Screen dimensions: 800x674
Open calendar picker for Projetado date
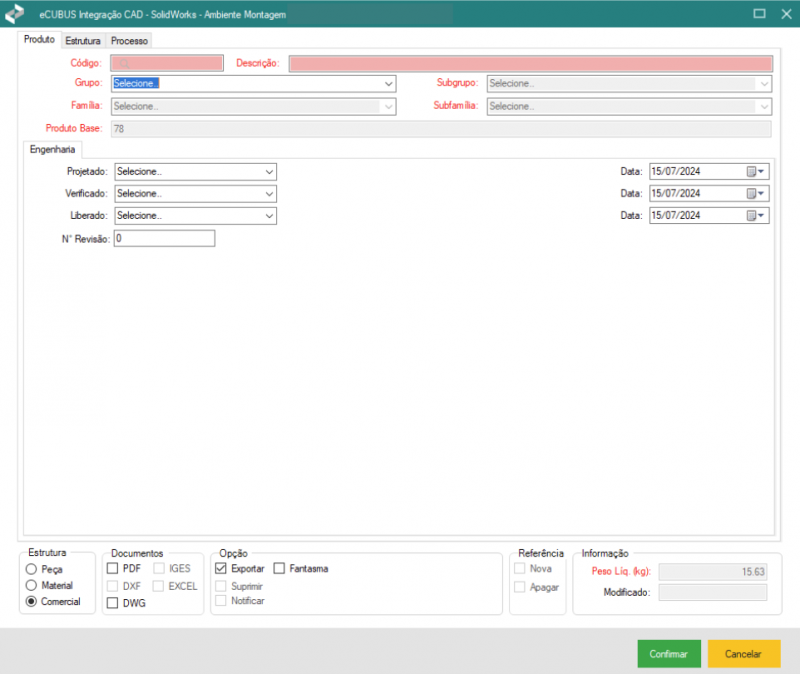756,172
